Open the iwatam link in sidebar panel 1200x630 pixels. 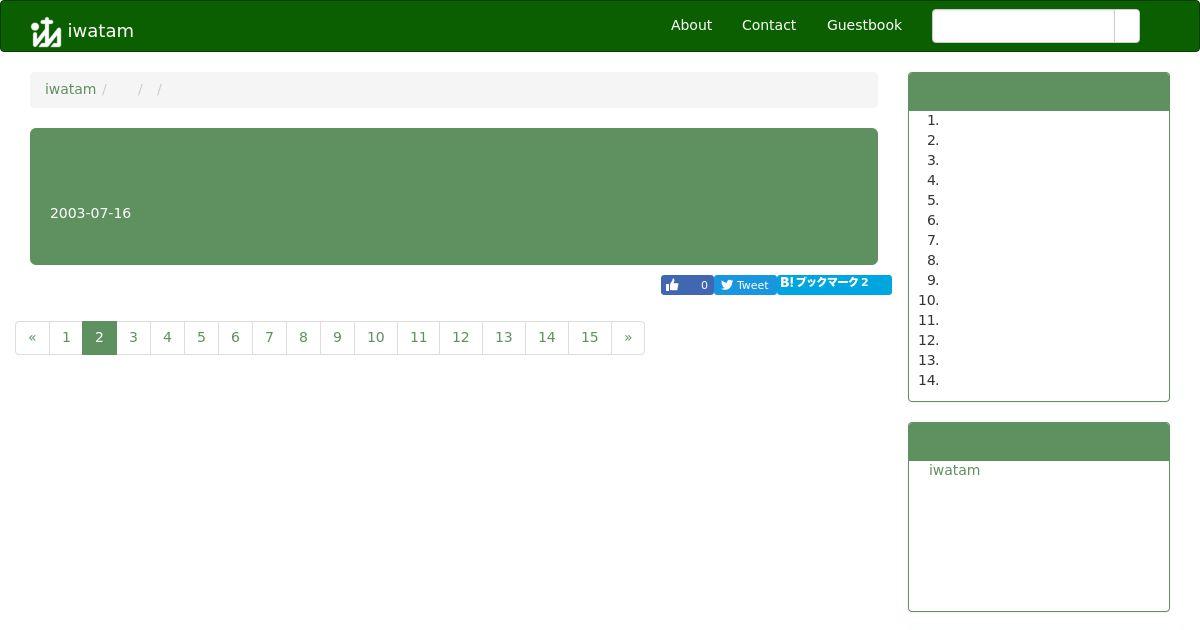pos(954,470)
